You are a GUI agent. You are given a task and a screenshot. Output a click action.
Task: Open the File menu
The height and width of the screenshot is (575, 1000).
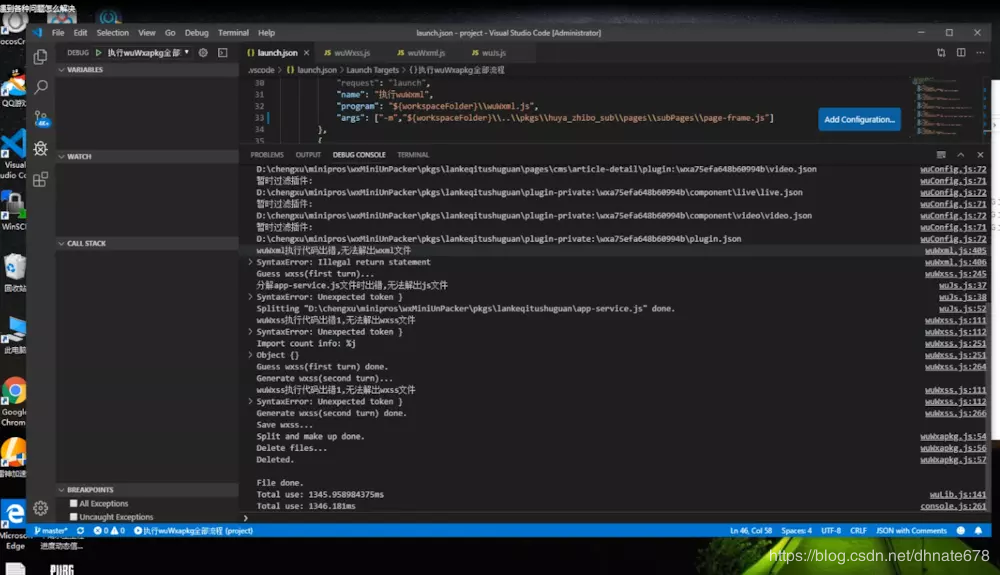click(x=58, y=33)
